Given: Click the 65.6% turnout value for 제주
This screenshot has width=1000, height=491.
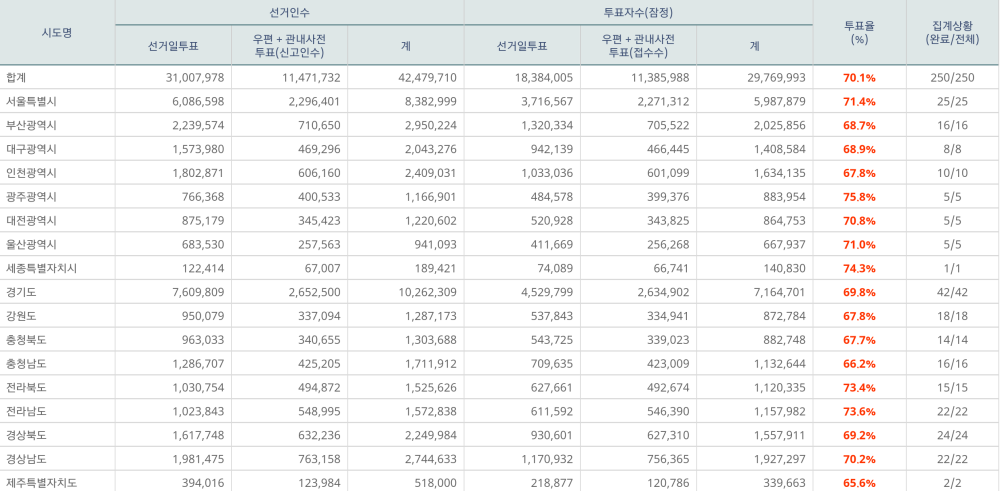Looking at the screenshot, I should pos(859,483).
